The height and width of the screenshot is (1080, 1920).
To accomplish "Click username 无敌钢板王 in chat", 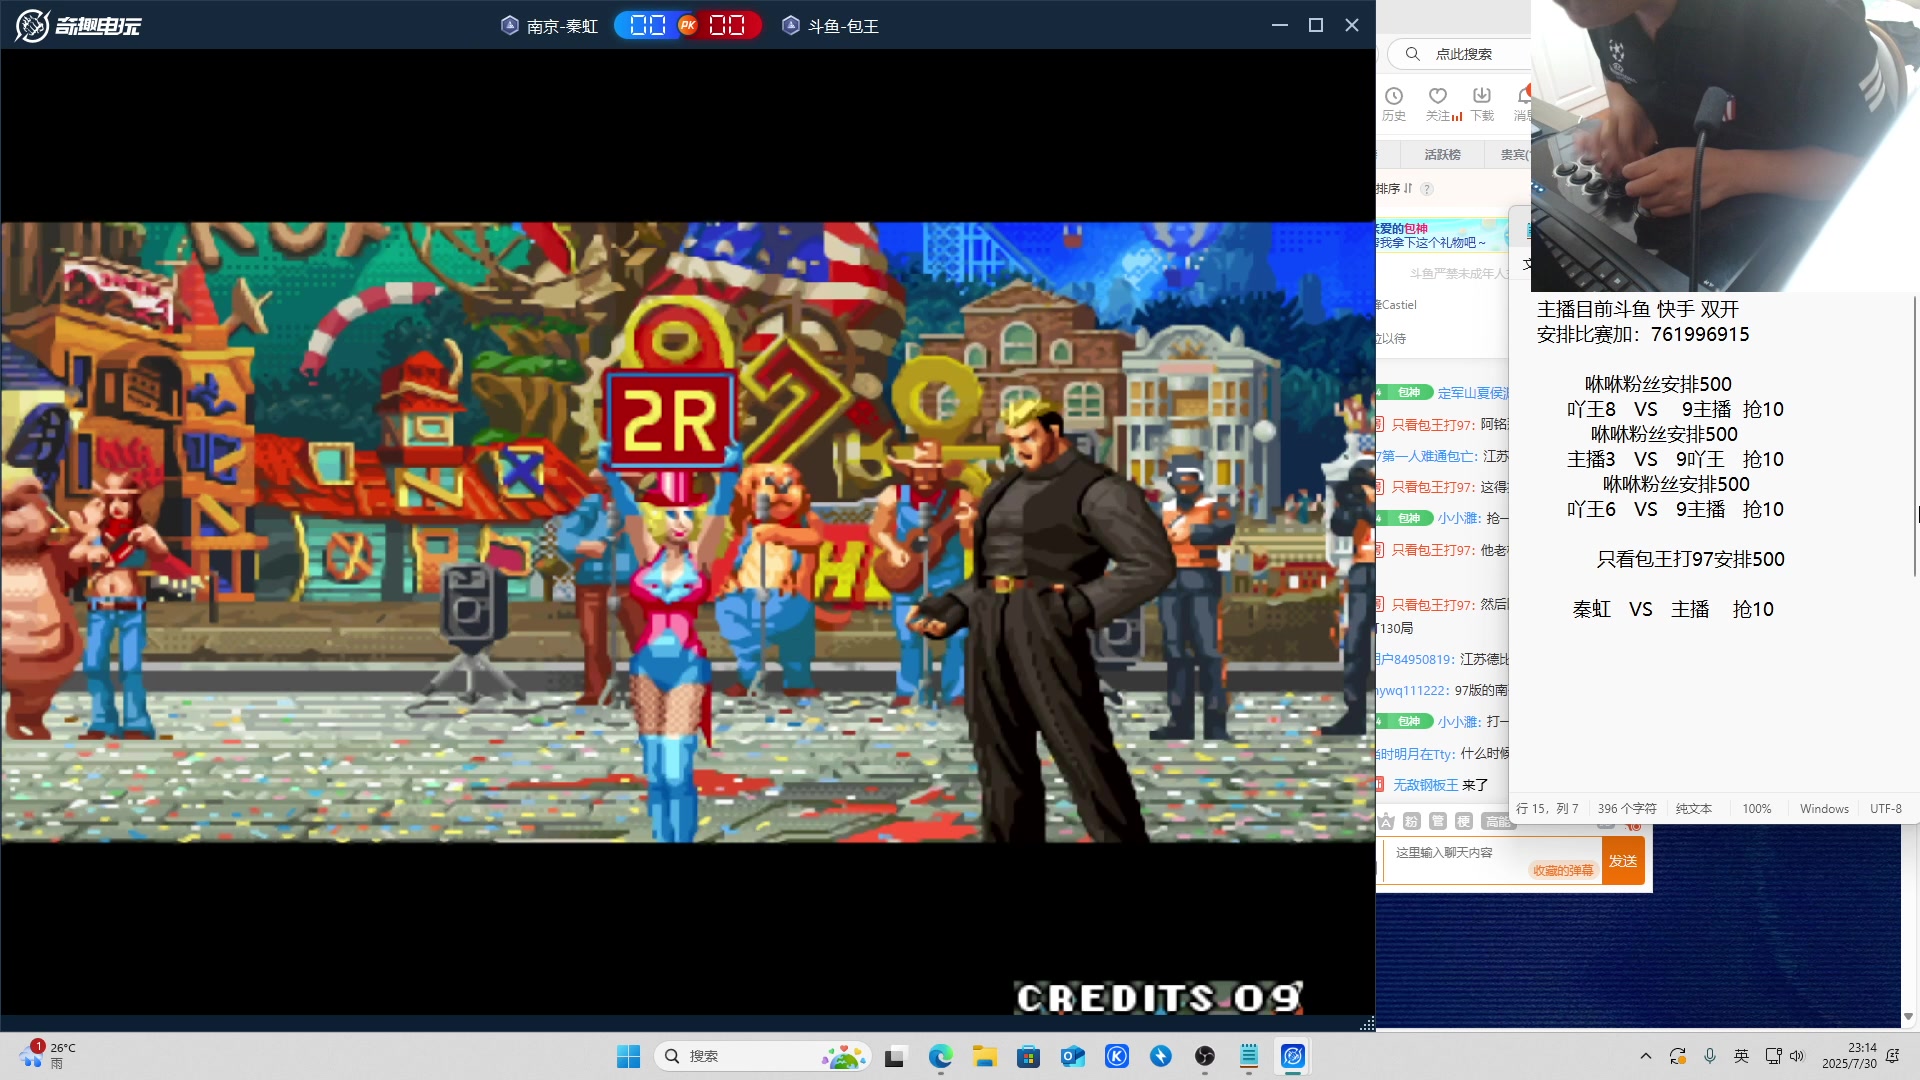I will 1426,785.
